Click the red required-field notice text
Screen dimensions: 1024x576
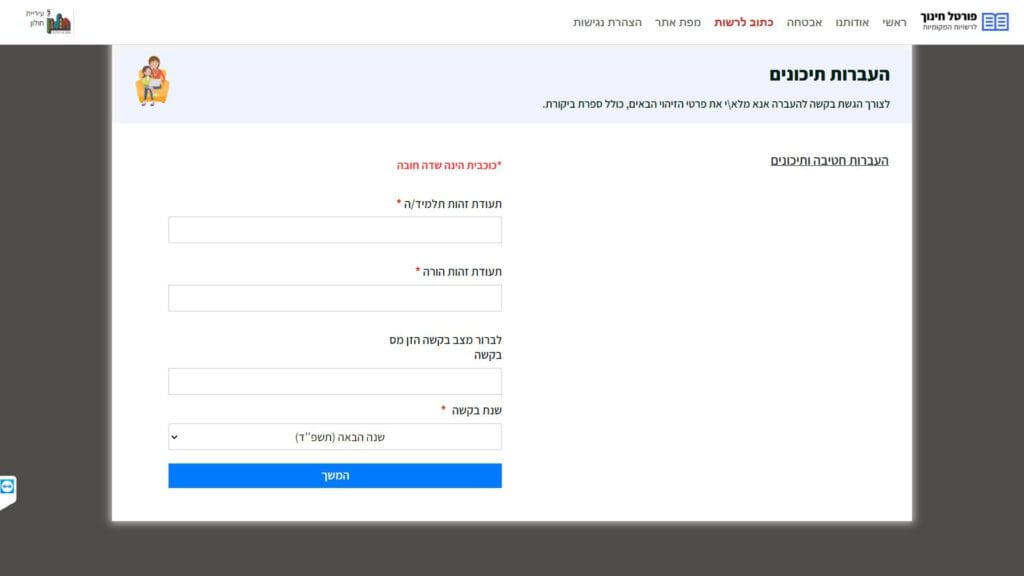449,165
